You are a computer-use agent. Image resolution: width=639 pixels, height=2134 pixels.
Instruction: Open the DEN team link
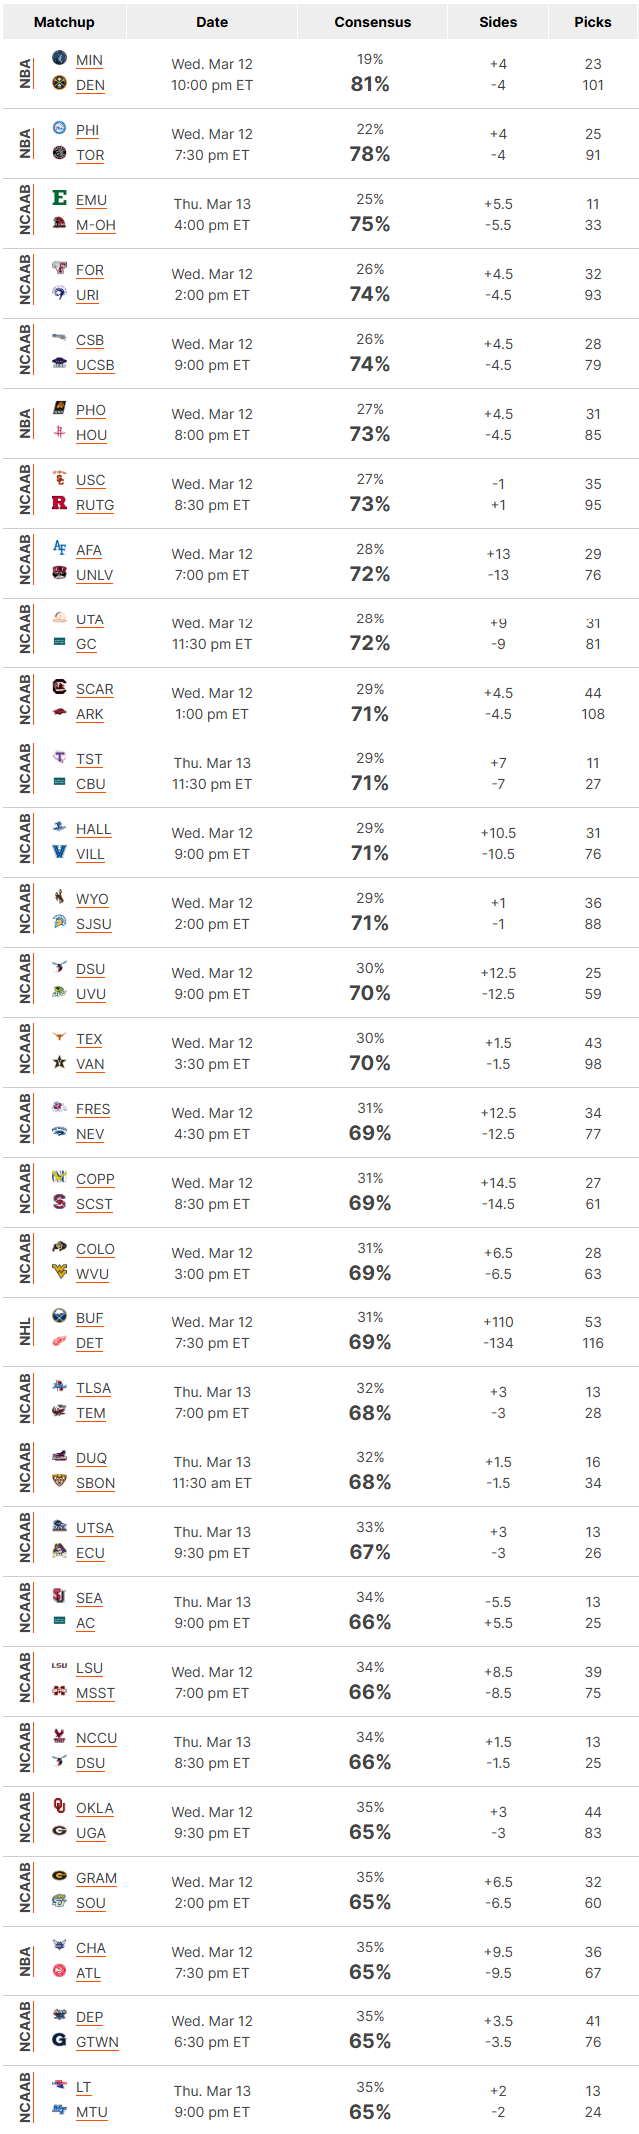pos(90,85)
